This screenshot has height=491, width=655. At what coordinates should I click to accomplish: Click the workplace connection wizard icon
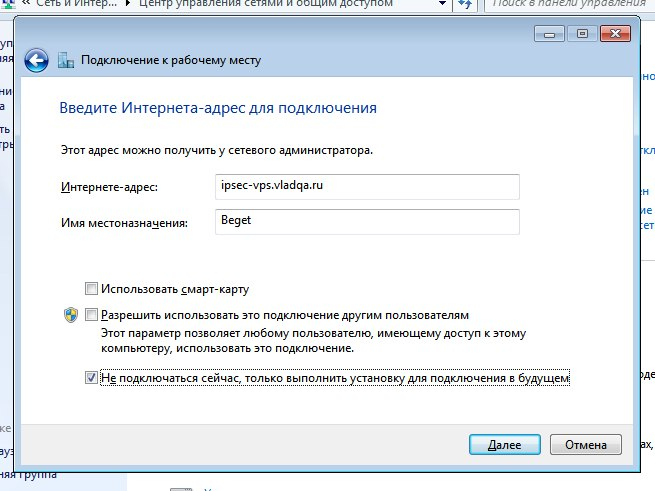[x=66, y=60]
